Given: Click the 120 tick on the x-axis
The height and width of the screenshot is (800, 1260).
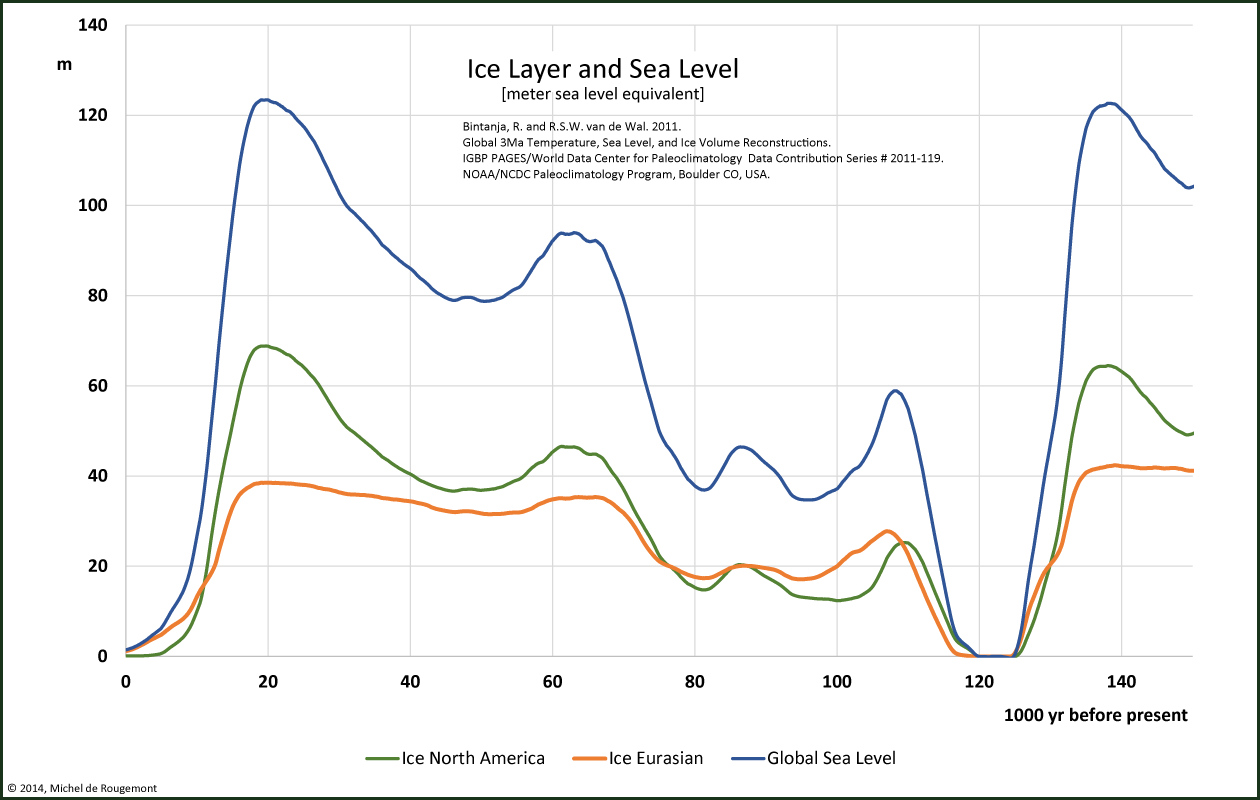Looking at the screenshot, I should pyautogui.click(x=979, y=682).
